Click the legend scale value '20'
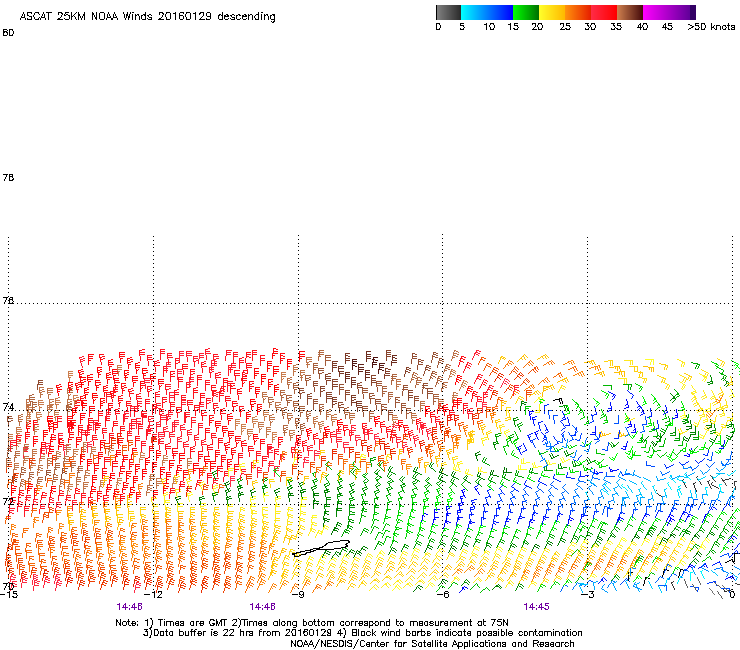 [x=537, y=27]
